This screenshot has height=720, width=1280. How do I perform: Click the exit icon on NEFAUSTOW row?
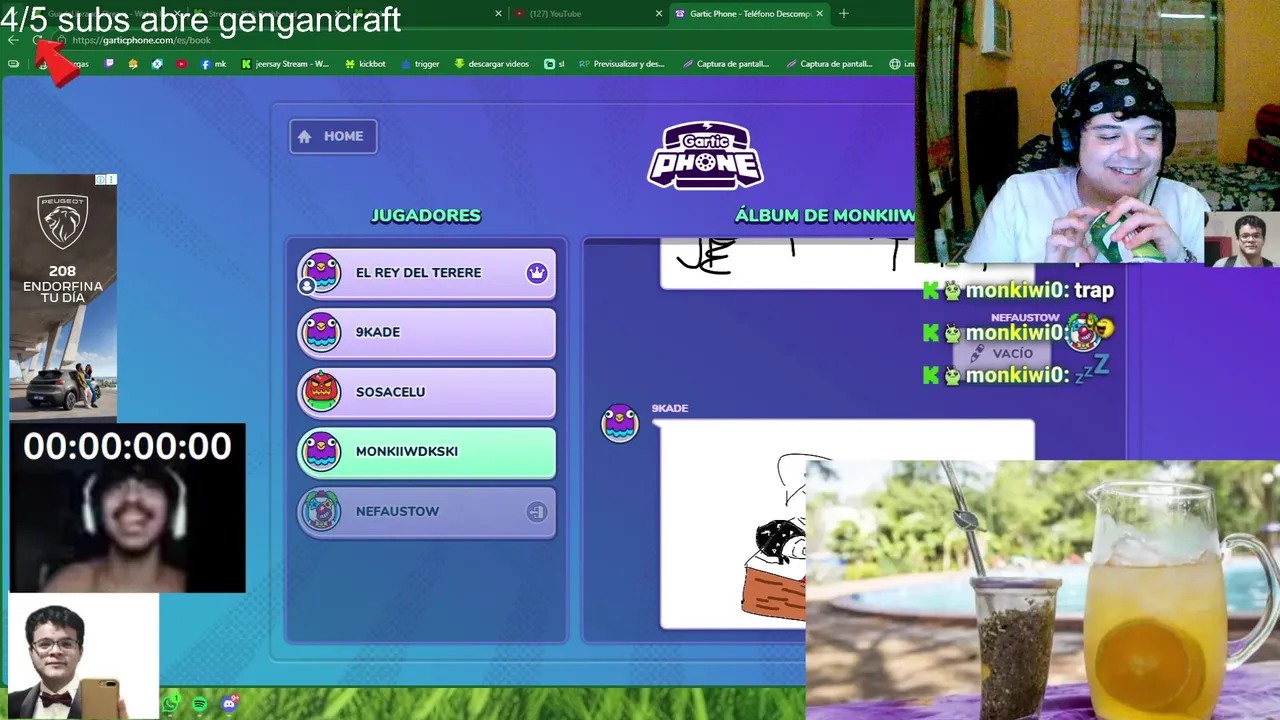coord(537,512)
